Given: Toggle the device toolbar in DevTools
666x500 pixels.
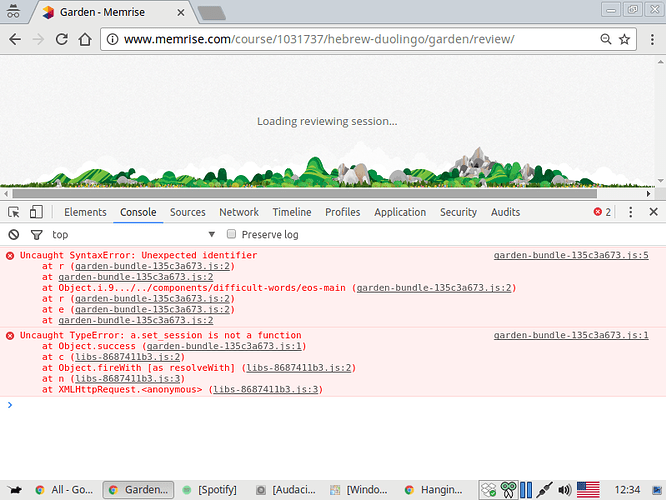Looking at the screenshot, I should pyautogui.click(x=36, y=212).
